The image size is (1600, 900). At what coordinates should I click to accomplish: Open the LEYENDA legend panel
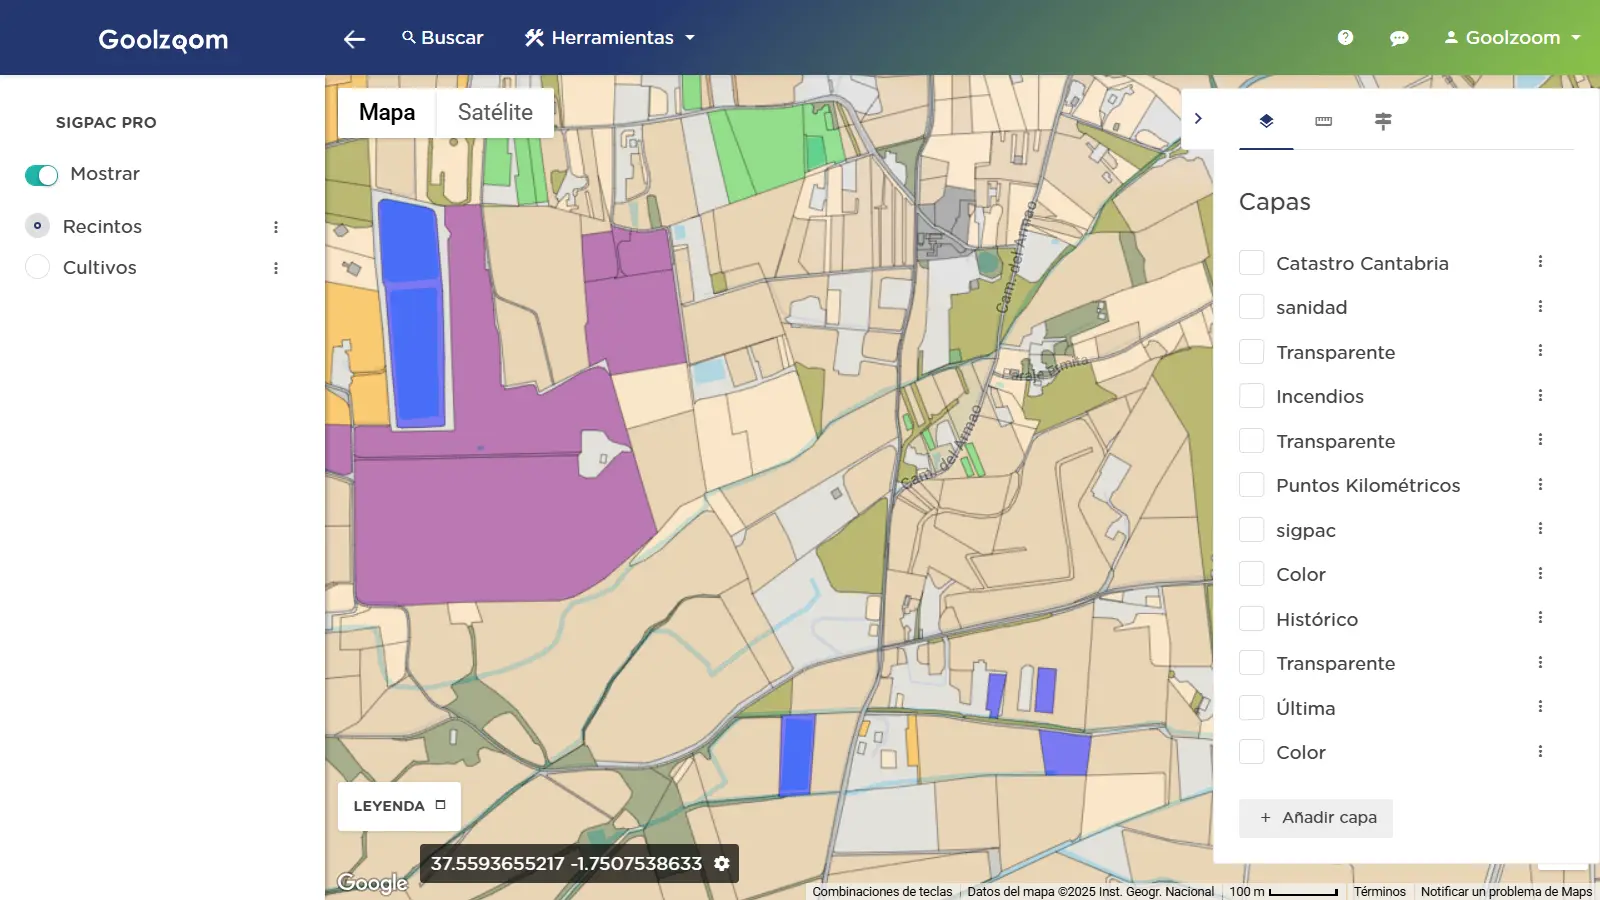pyautogui.click(x=399, y=806)
